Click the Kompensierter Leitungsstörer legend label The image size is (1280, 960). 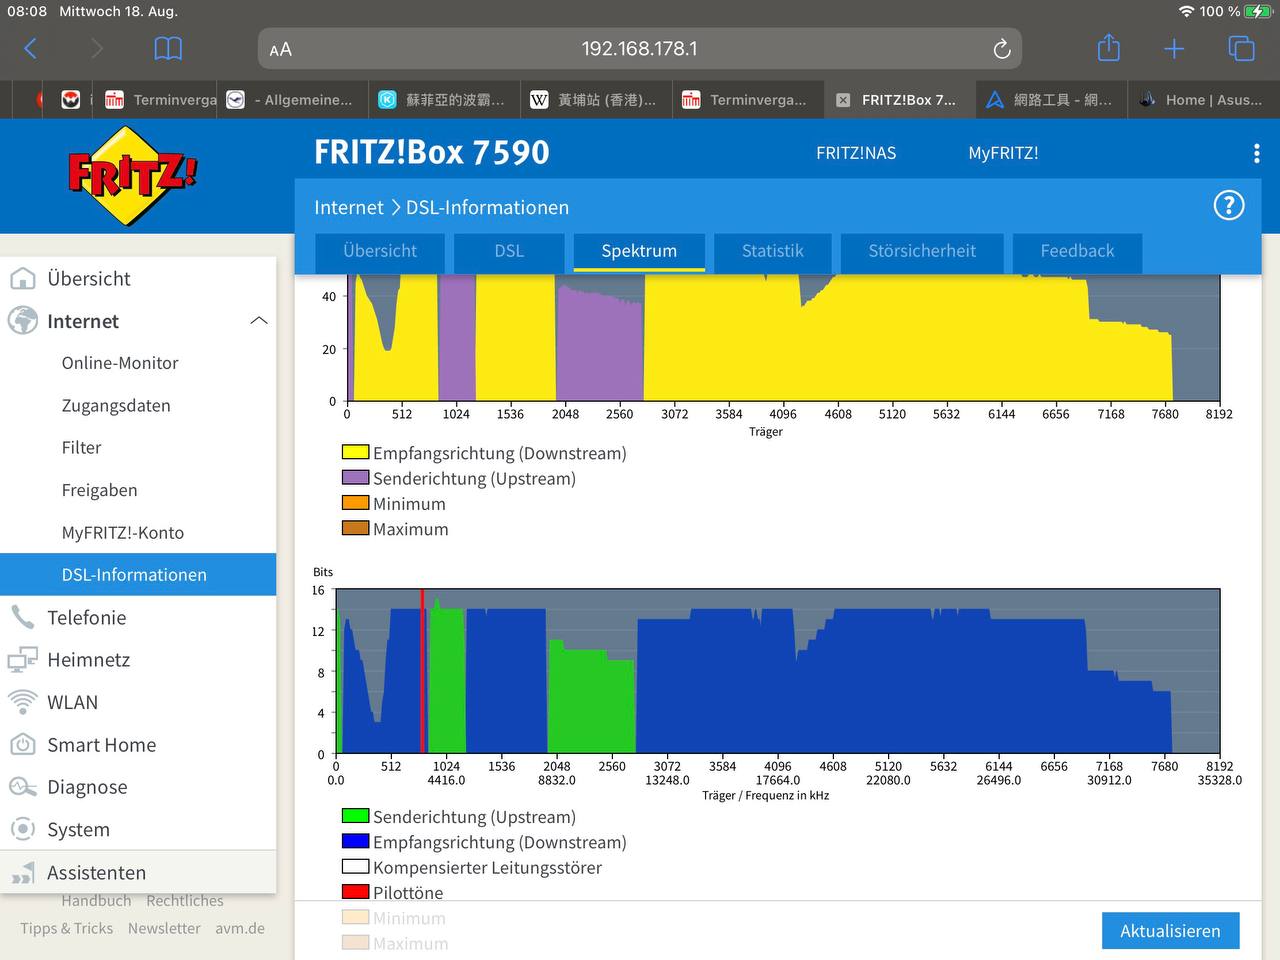[487, 867]
